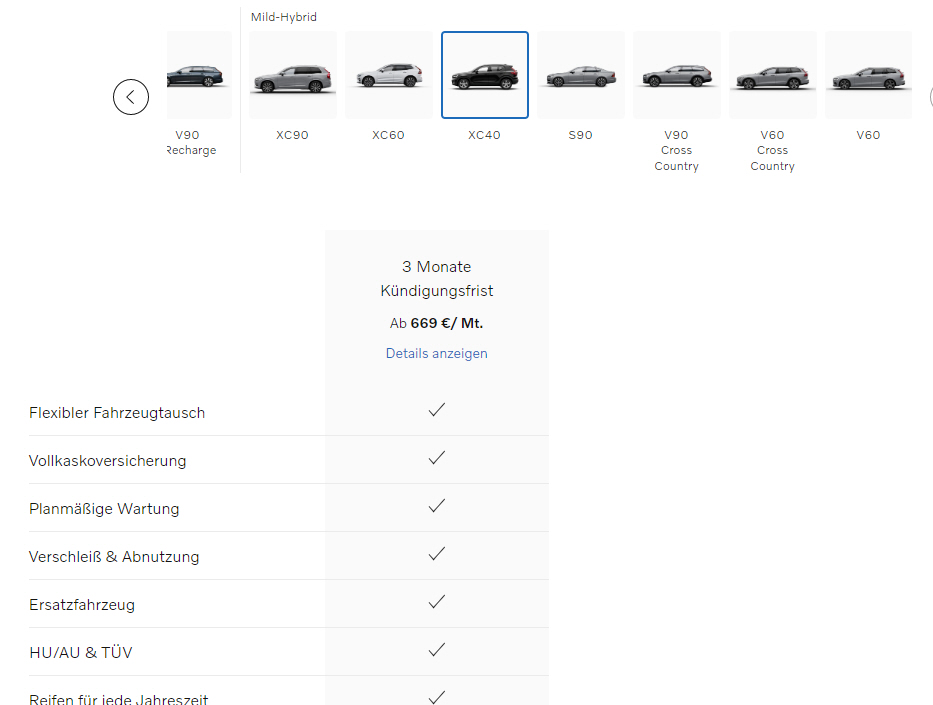This screenshot has width=933, height=705.
Task: Click the checkmark for Ersatzfahrzeug
Action: point(437,602)
